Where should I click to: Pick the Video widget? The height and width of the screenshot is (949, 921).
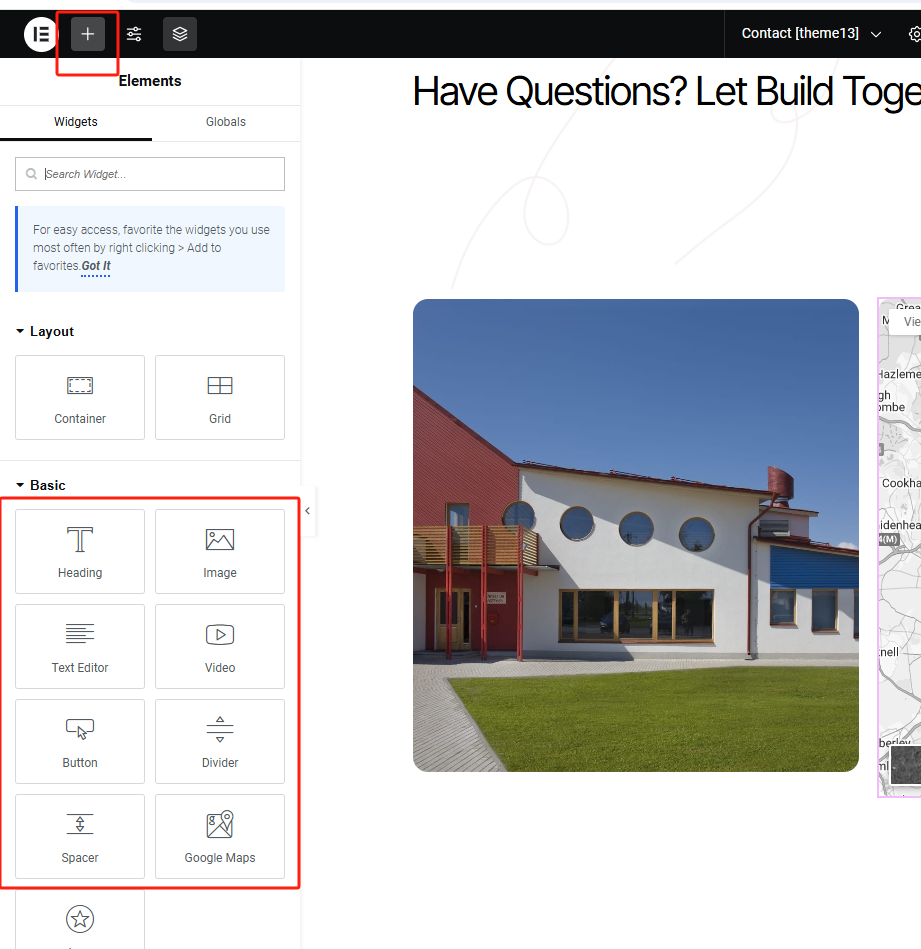(x=220, y=646)
